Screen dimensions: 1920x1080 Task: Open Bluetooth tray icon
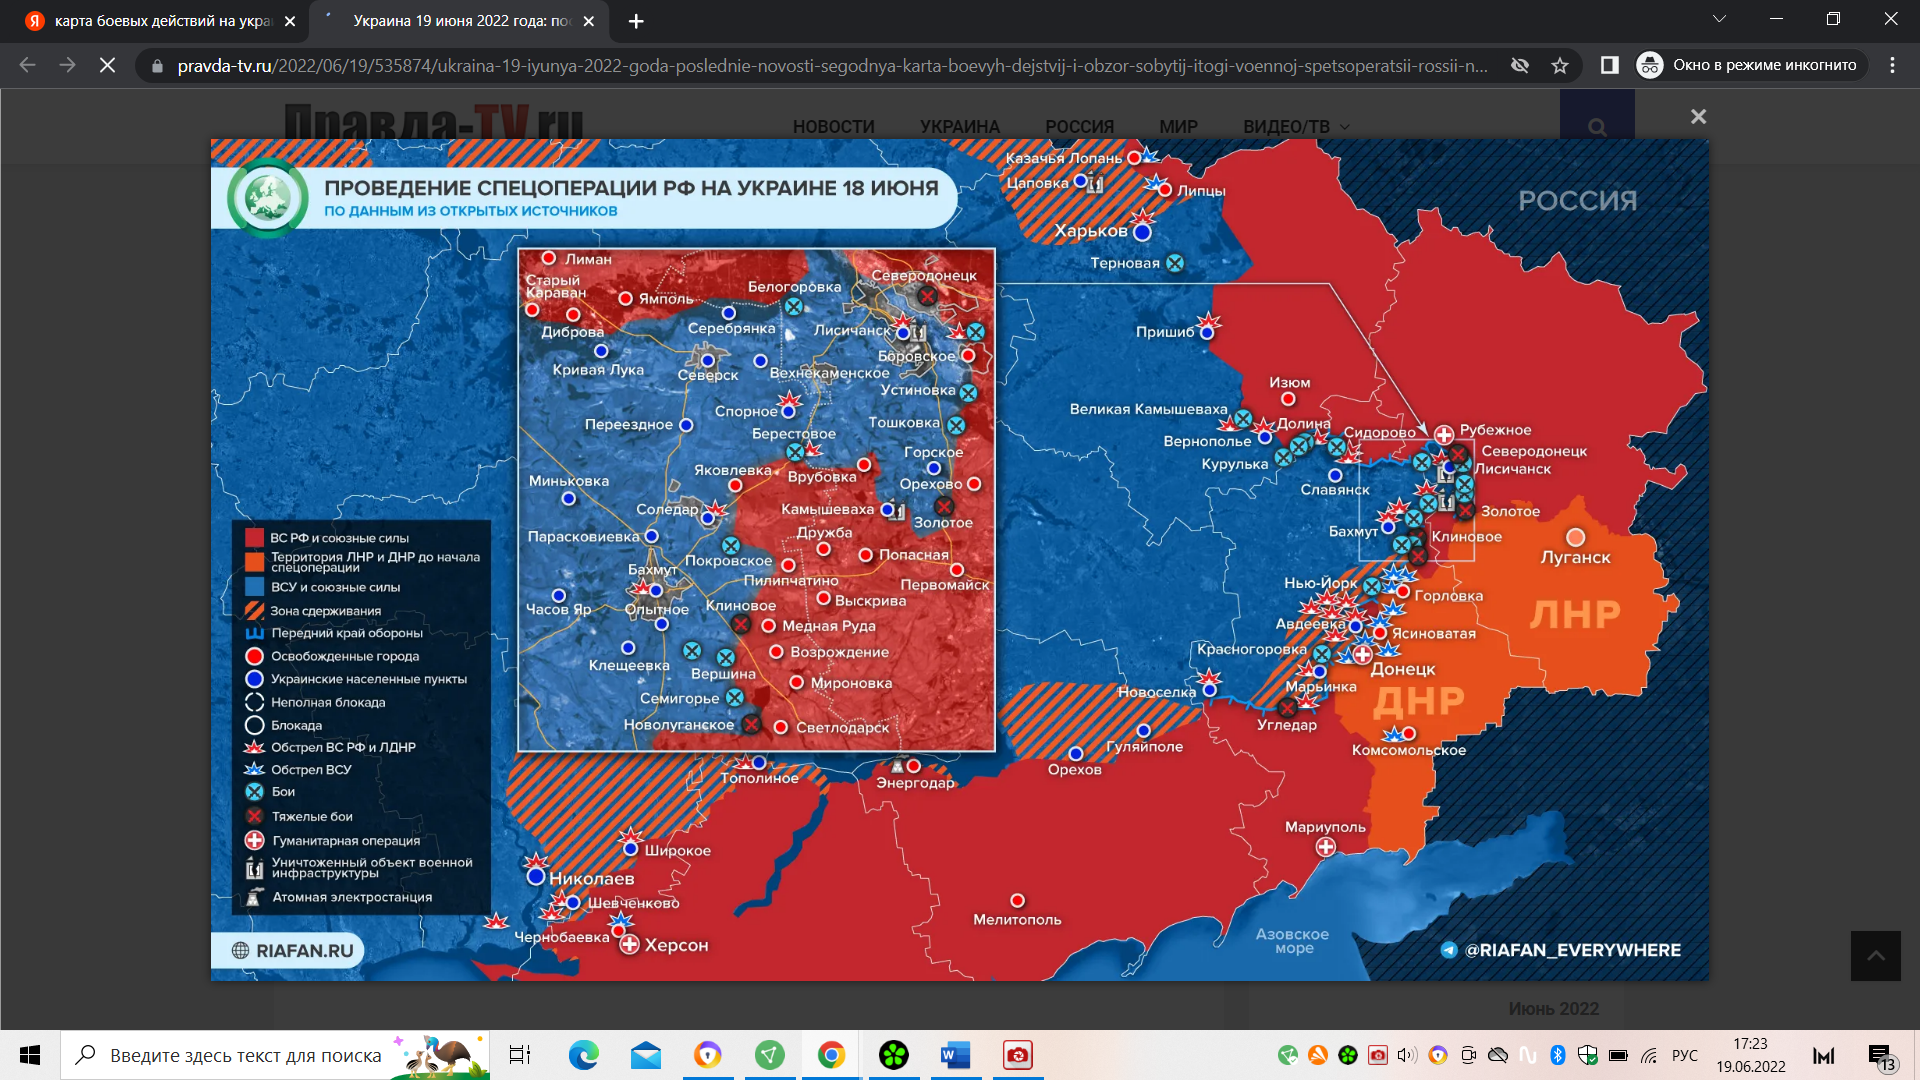[1557, 1055]
